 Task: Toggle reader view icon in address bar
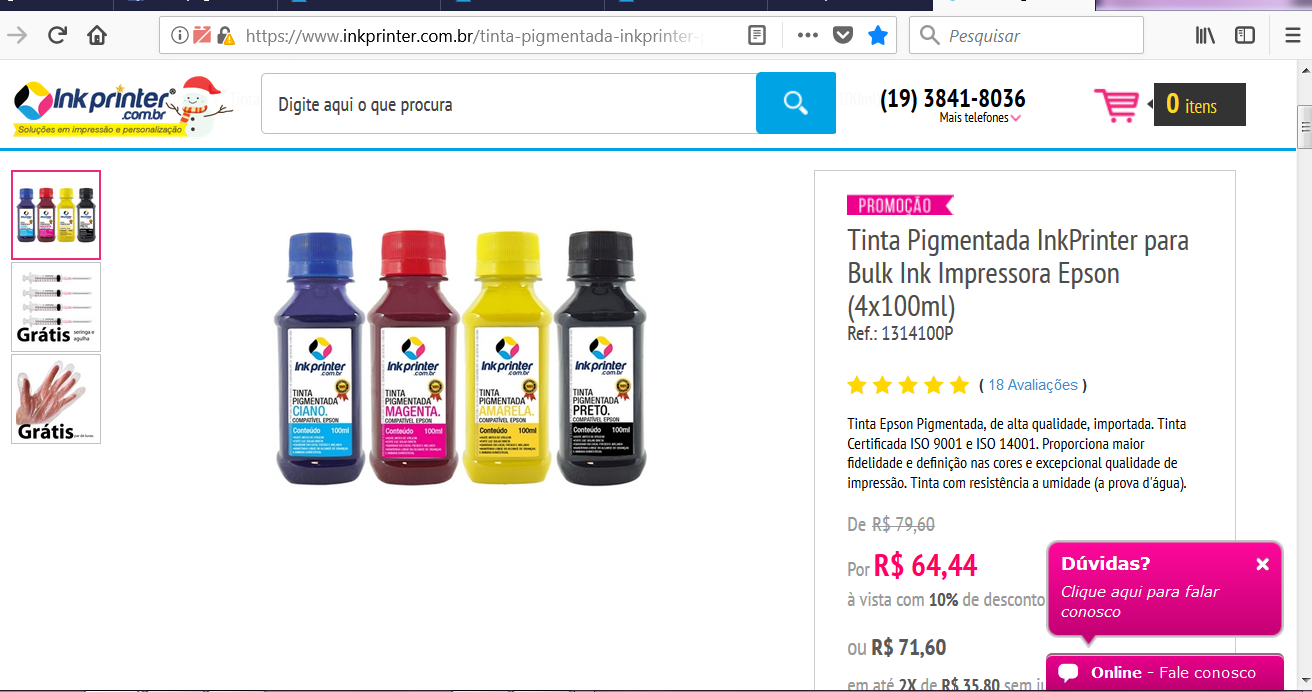click(758, 36)
